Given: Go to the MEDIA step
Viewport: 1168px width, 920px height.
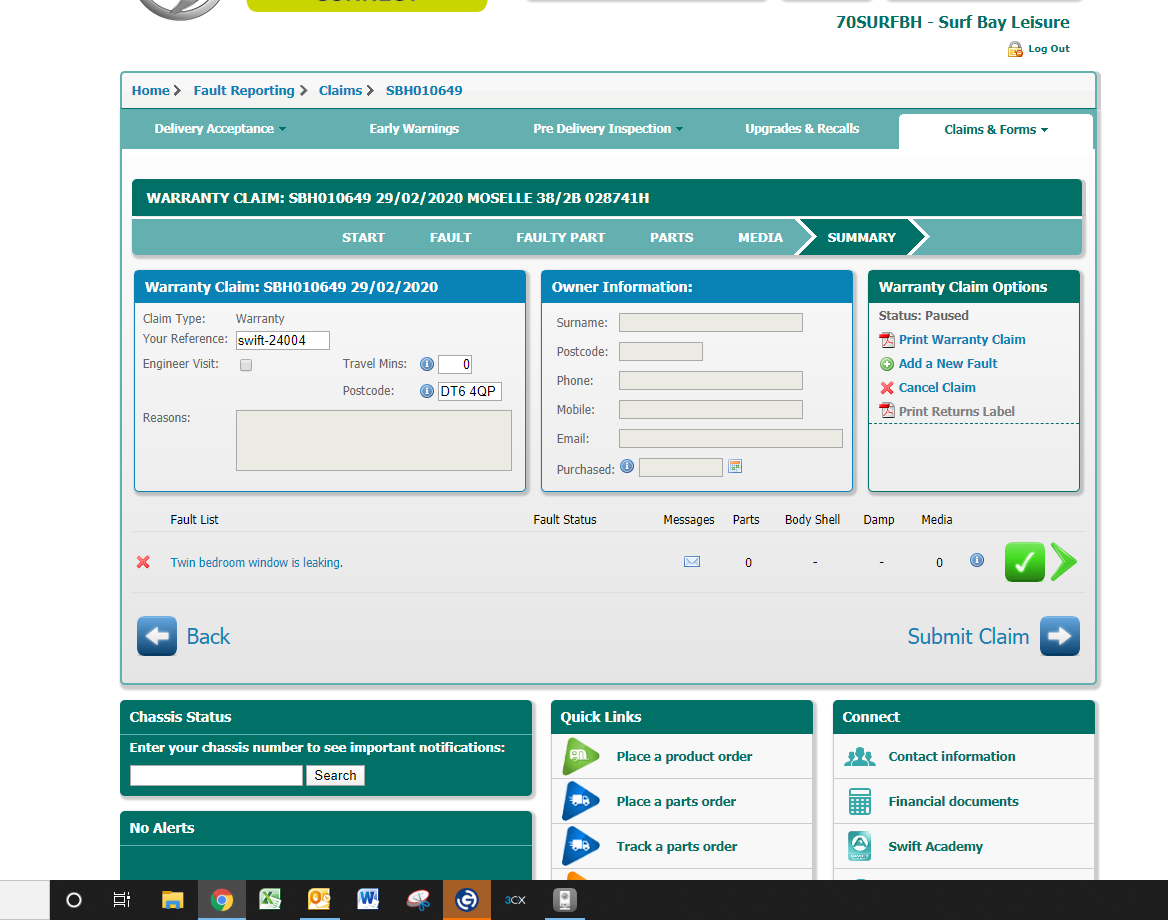Looking at the screenshot, I should point(761,238).
